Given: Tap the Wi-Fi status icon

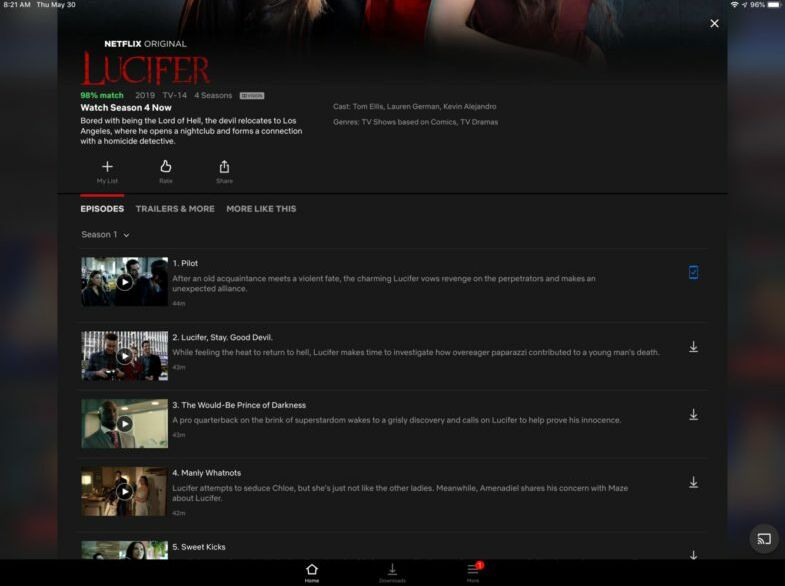Looking at the screenshot, I should click(734, 5).
